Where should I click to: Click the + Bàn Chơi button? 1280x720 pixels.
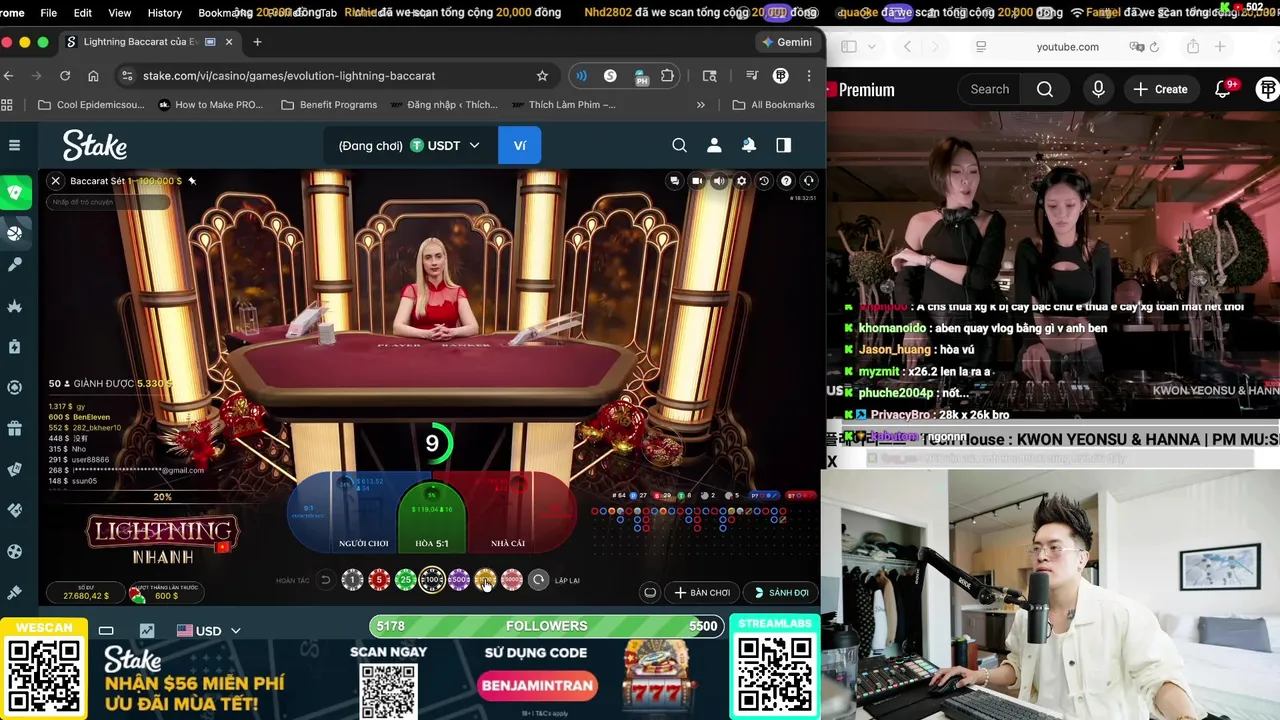[x=702, y=592]
